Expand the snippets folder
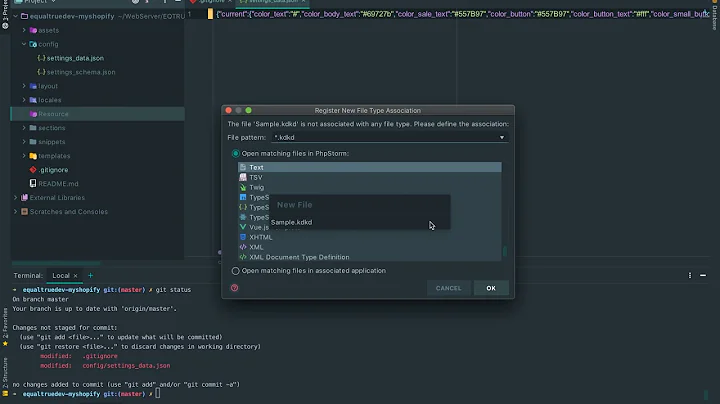Image resolution: width=720 pixels, height=404 pixels. click(24, 142)
